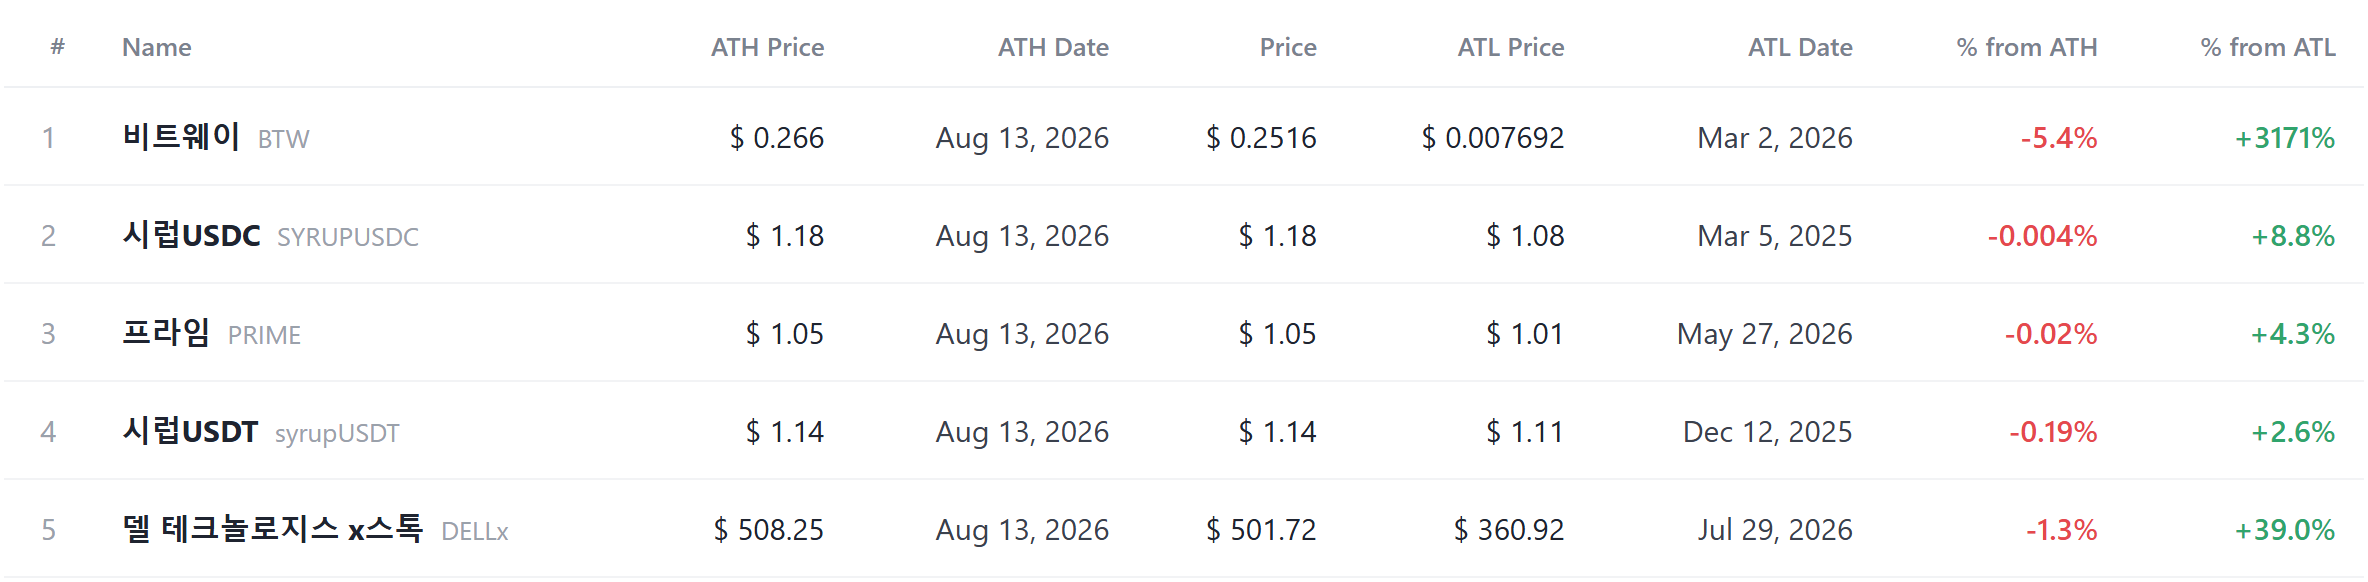
Task: Open the 시럽USDC coin link
Action: coord(191,235)
